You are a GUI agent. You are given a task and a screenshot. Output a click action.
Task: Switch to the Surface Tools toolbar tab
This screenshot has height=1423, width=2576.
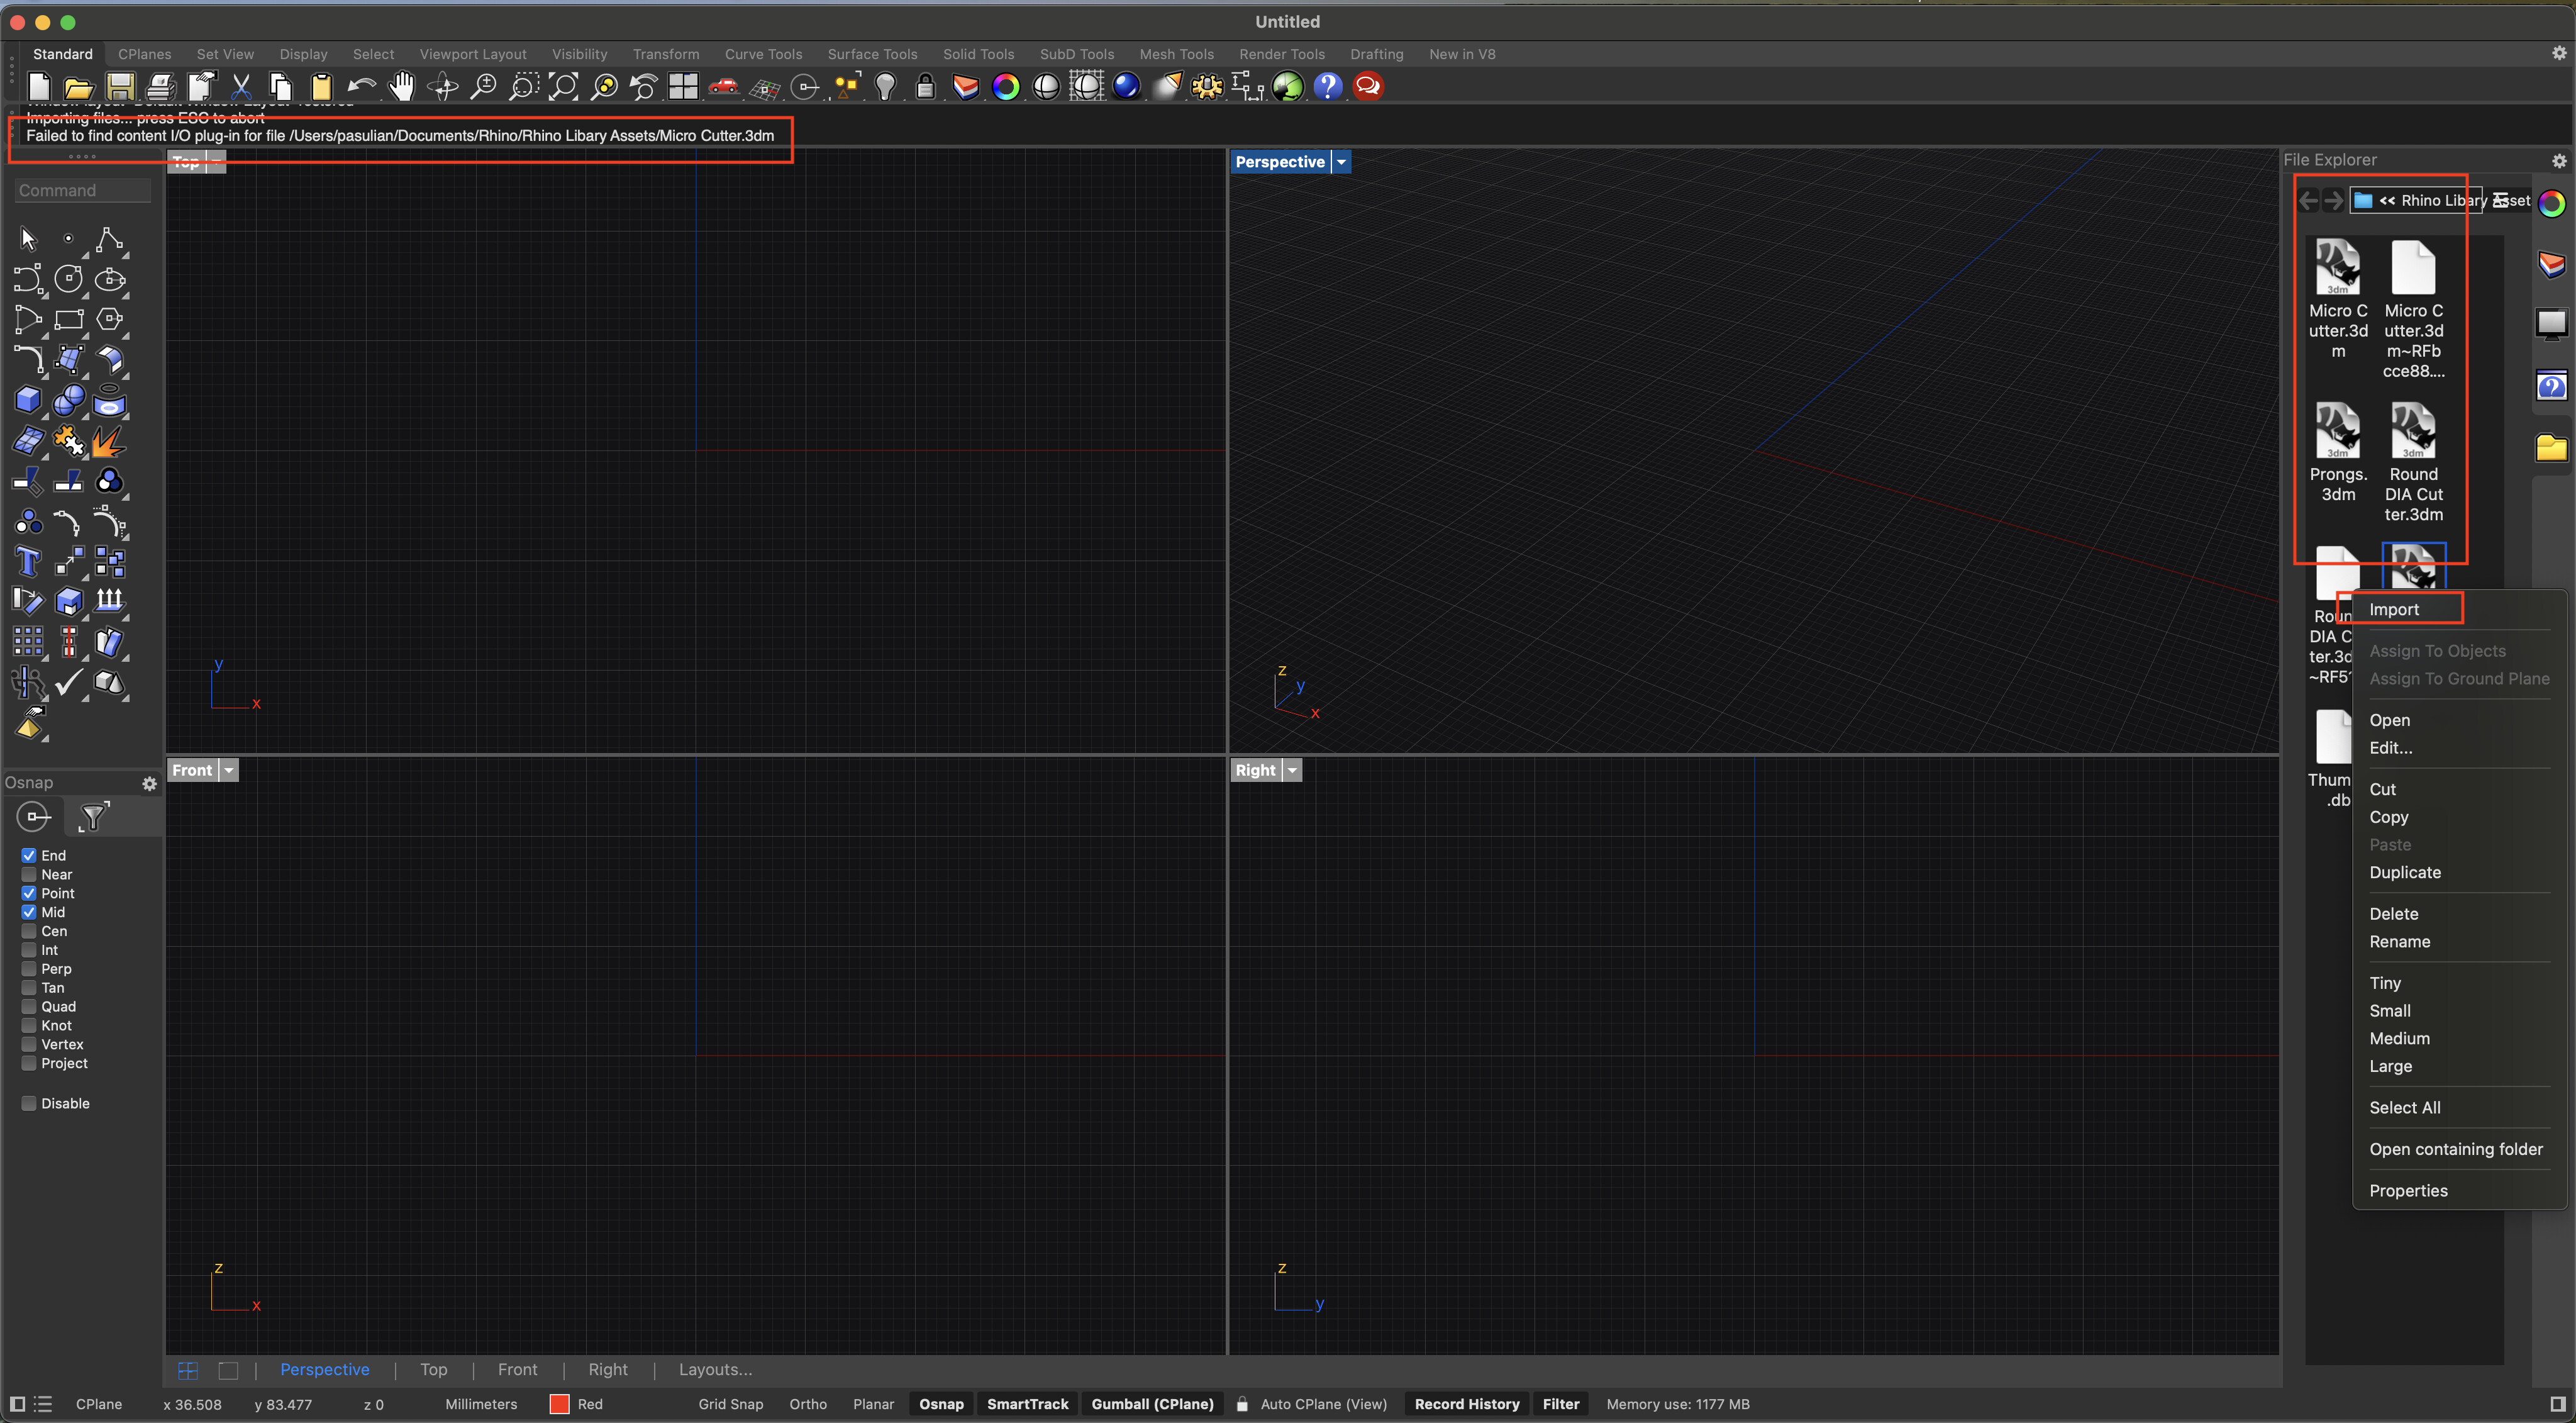[x=872, y=54]
